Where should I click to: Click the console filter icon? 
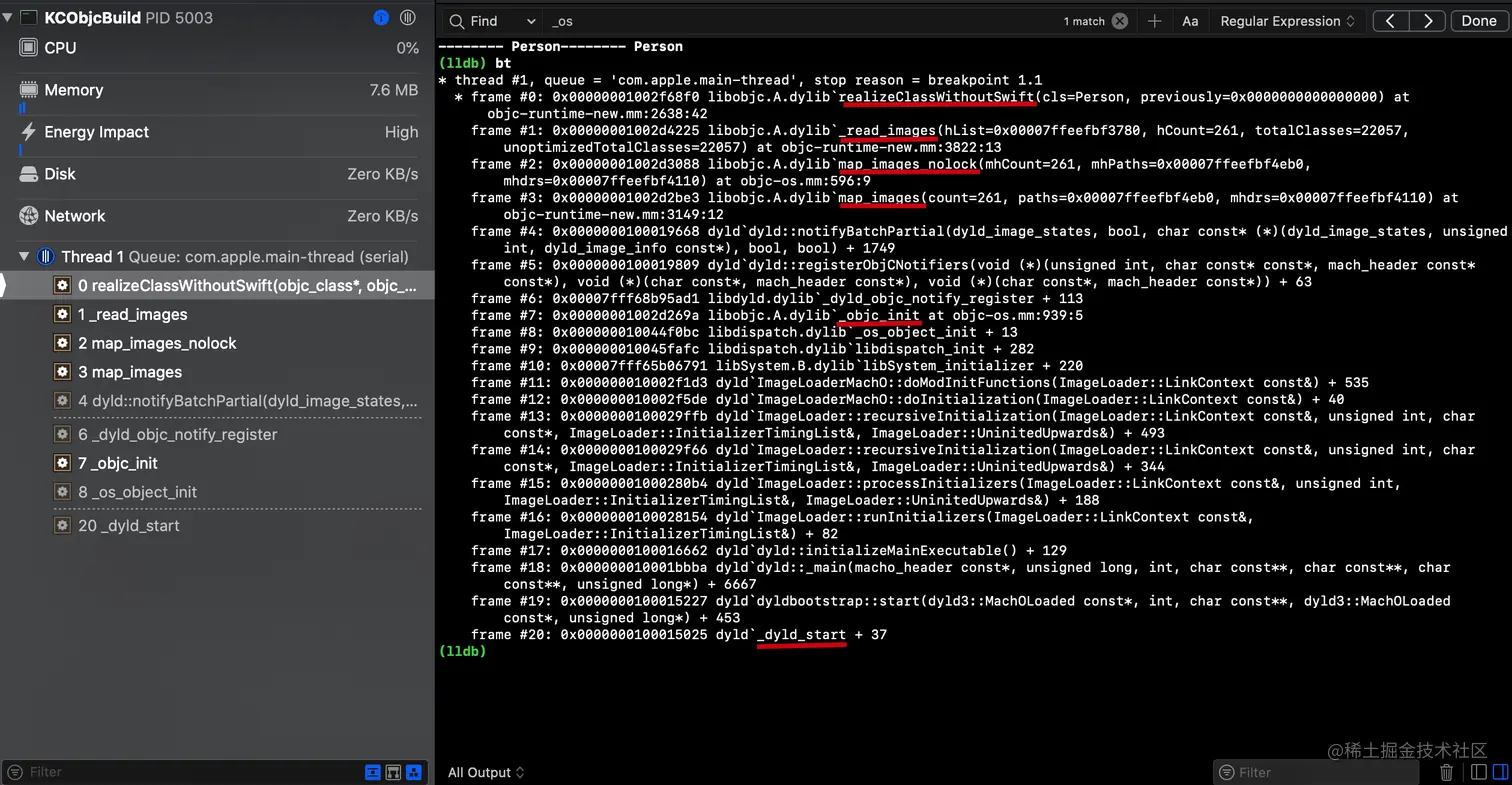1226,772
